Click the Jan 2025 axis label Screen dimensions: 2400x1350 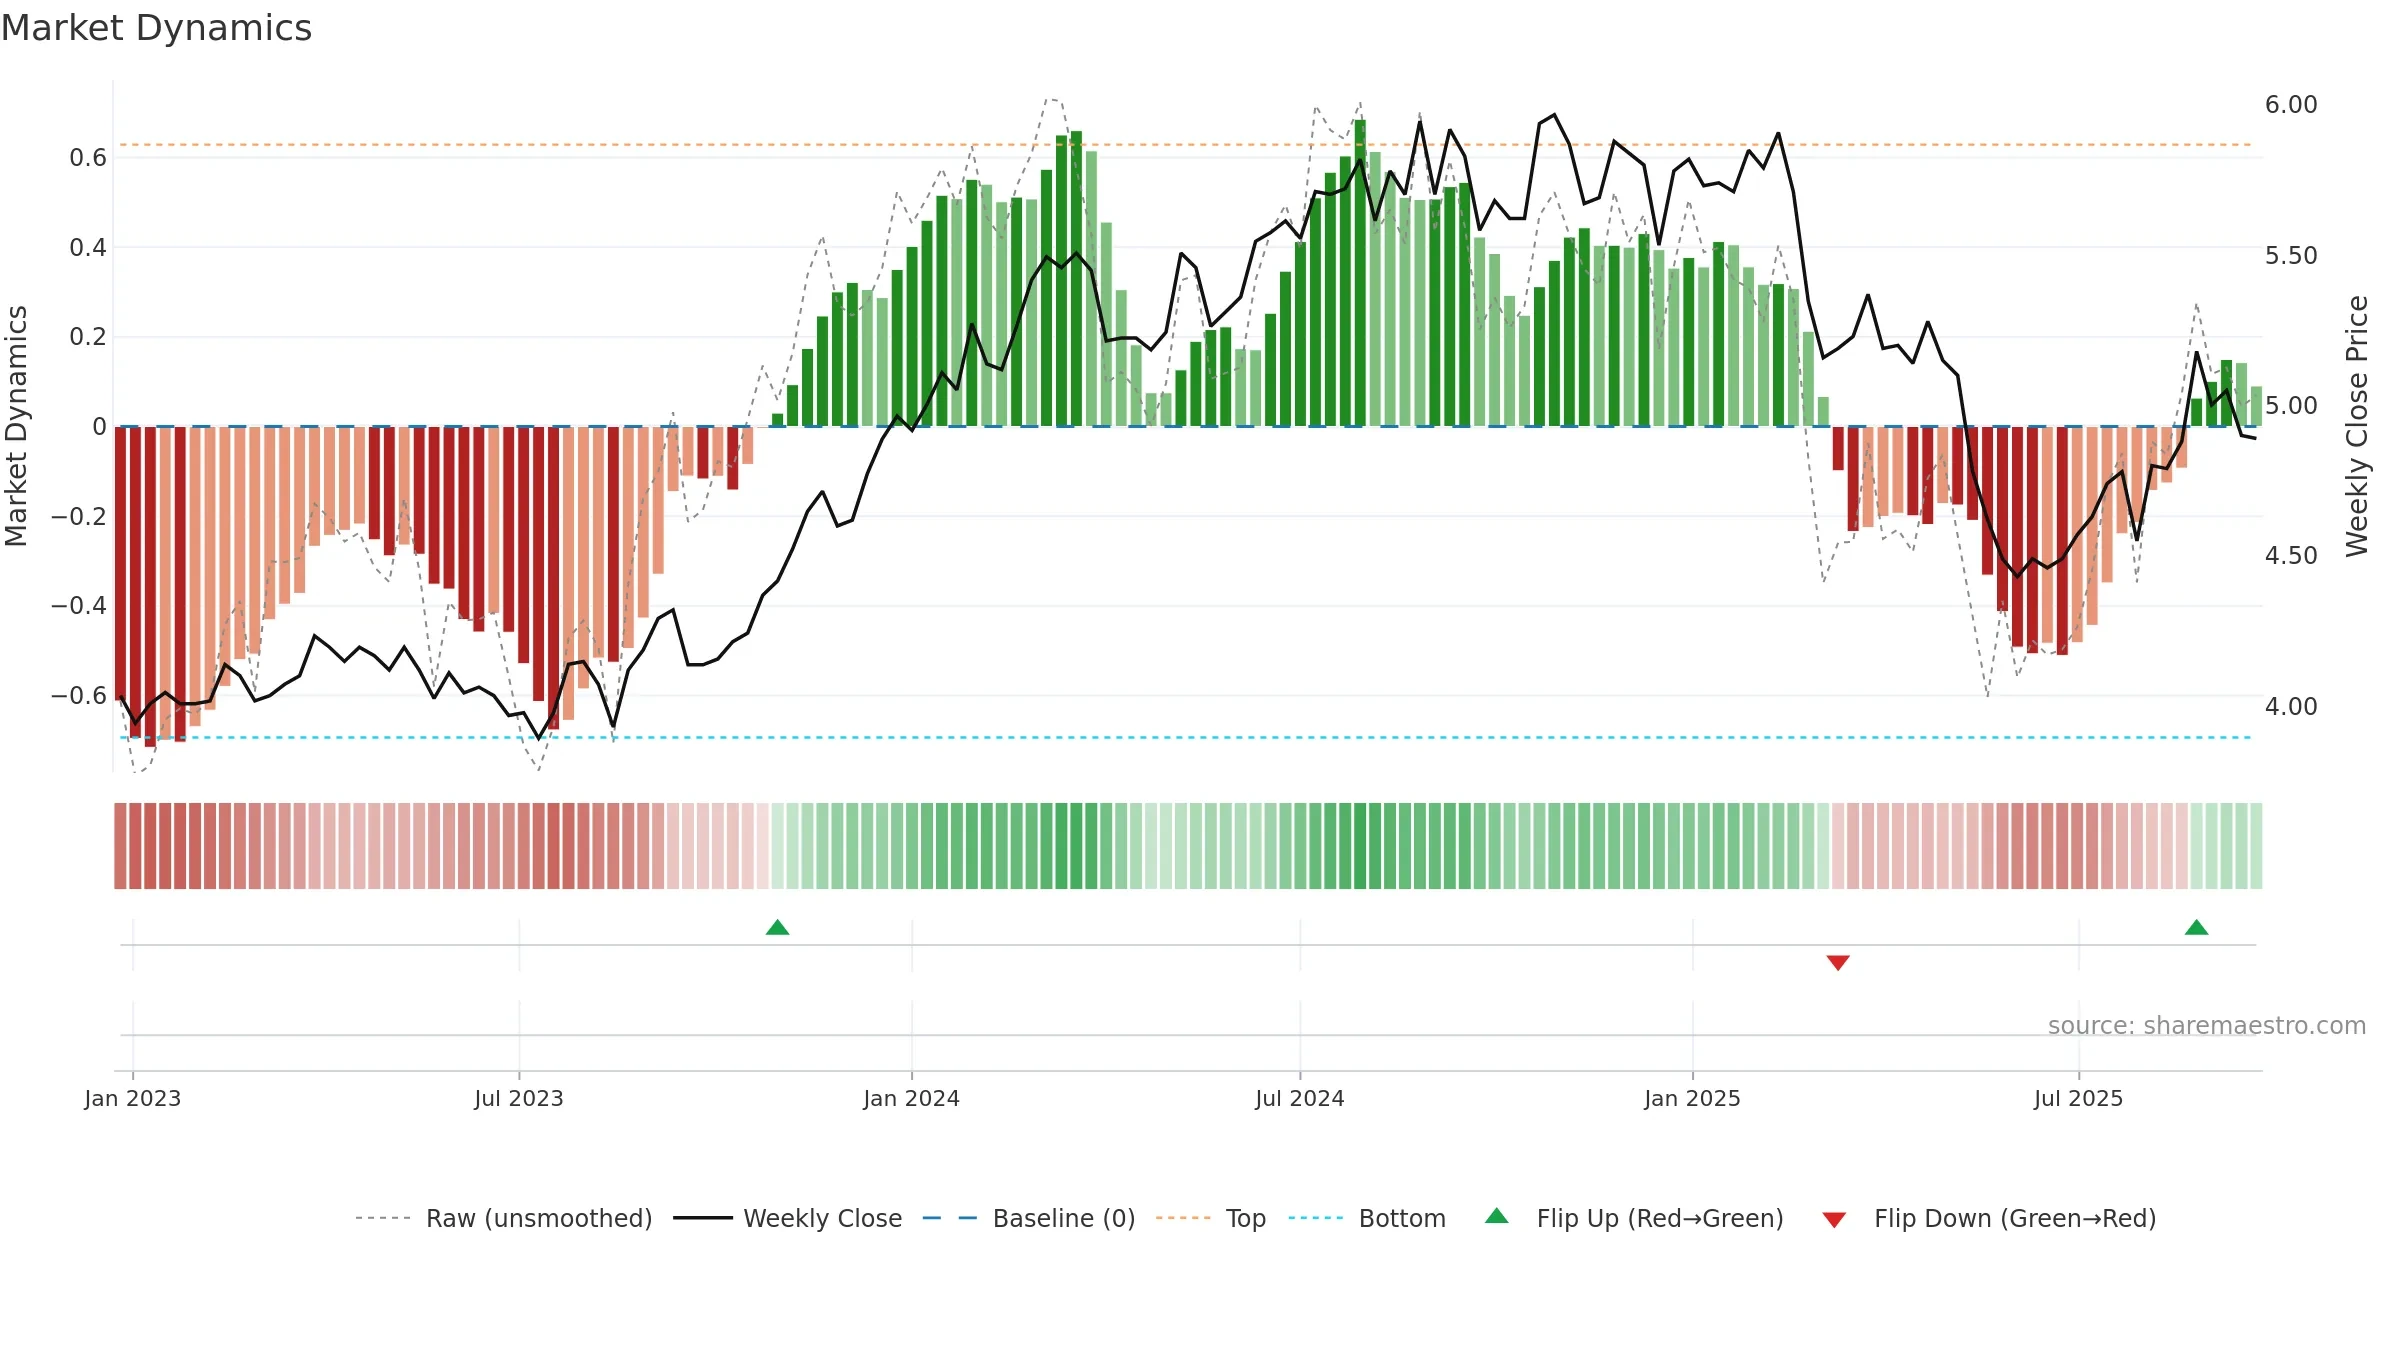[x=1693, y=1098]
